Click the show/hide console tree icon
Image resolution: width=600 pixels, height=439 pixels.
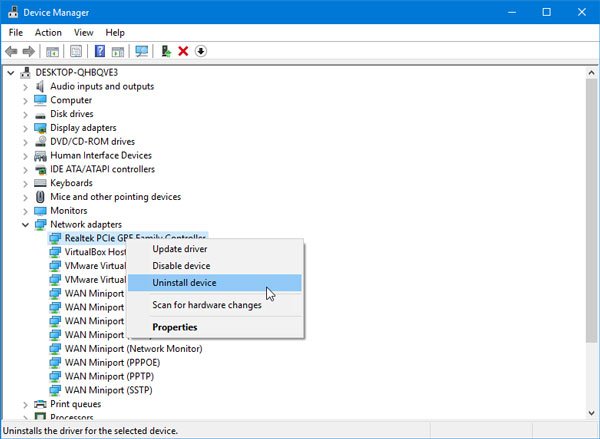[53, 51]
